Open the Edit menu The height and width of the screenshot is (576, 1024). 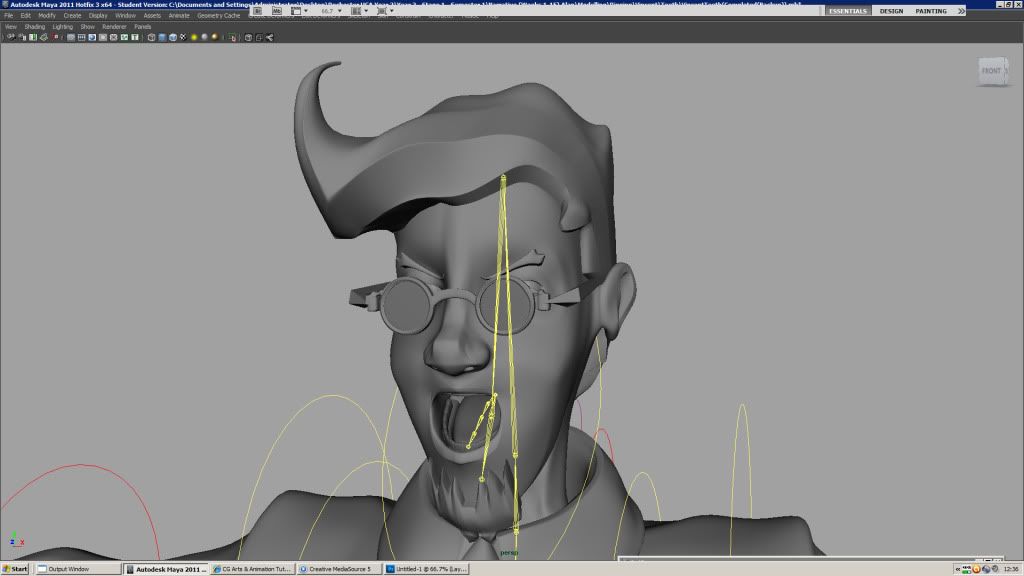coord(25,16)
